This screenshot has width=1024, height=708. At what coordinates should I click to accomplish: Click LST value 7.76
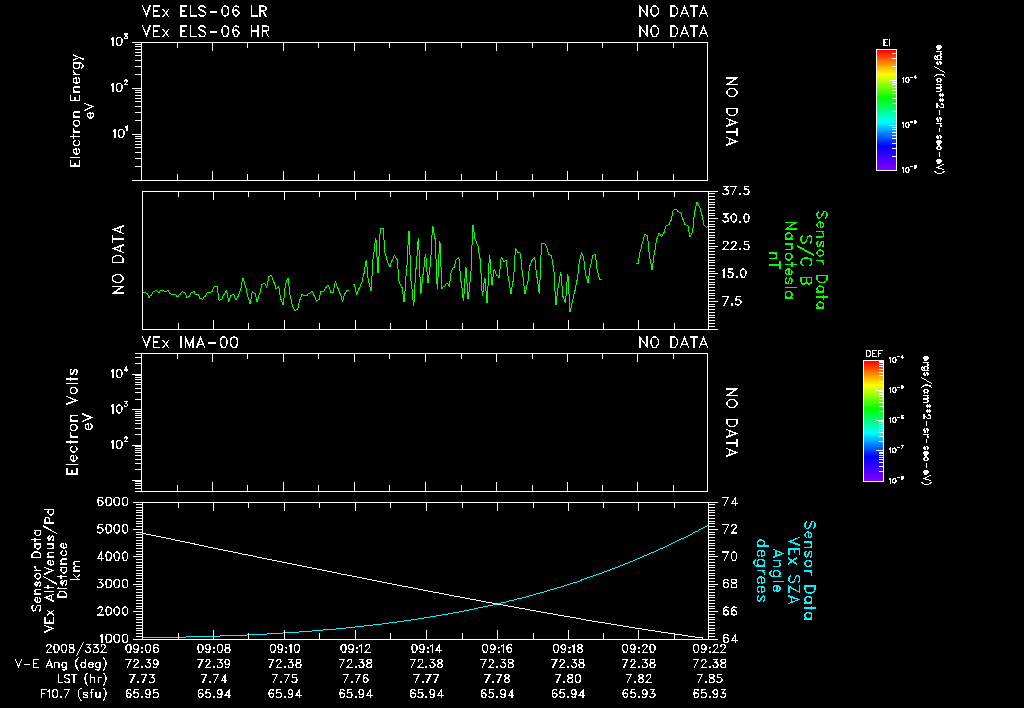click(x=355, y=679)
